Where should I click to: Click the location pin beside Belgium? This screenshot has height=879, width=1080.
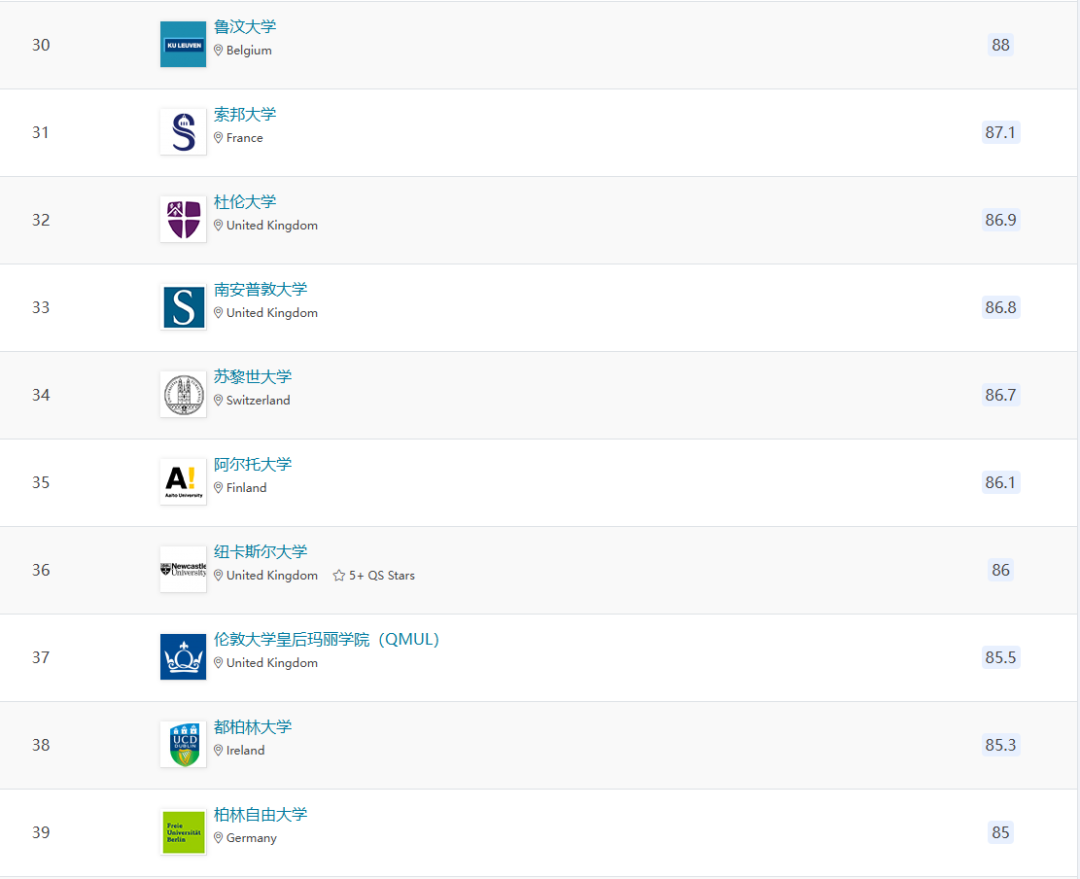click(218, 50)
